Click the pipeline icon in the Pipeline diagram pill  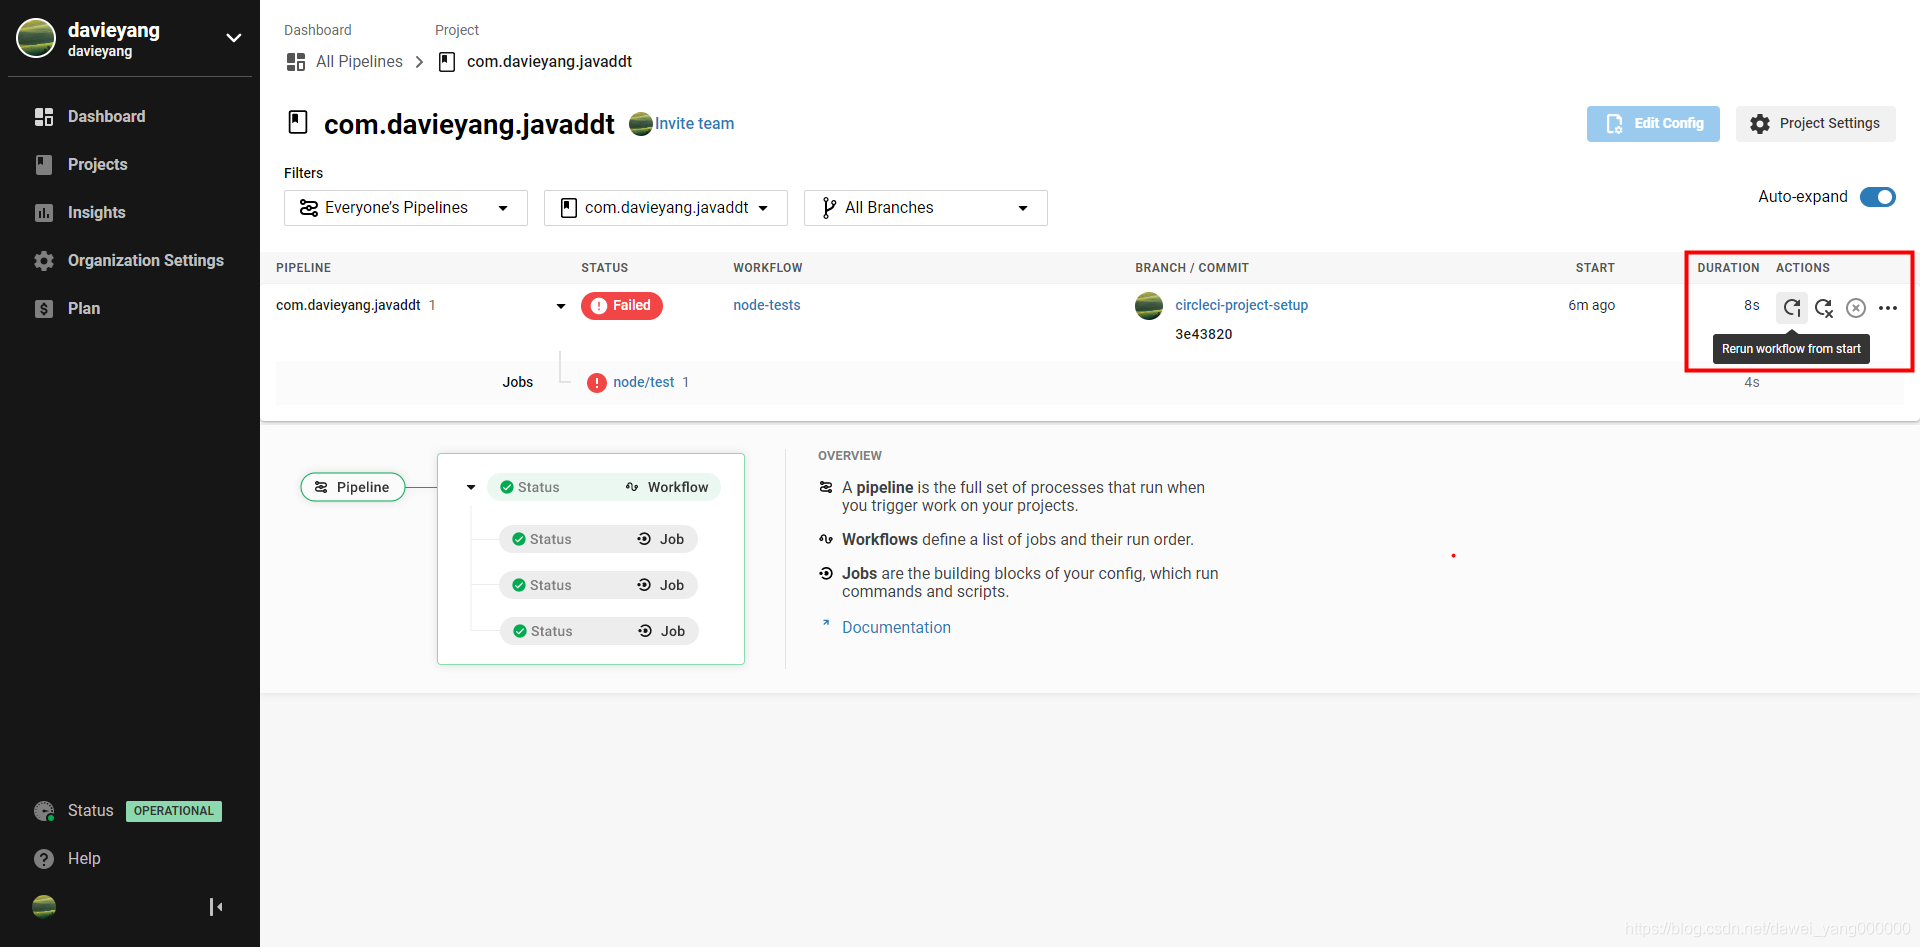pos(321,487)
